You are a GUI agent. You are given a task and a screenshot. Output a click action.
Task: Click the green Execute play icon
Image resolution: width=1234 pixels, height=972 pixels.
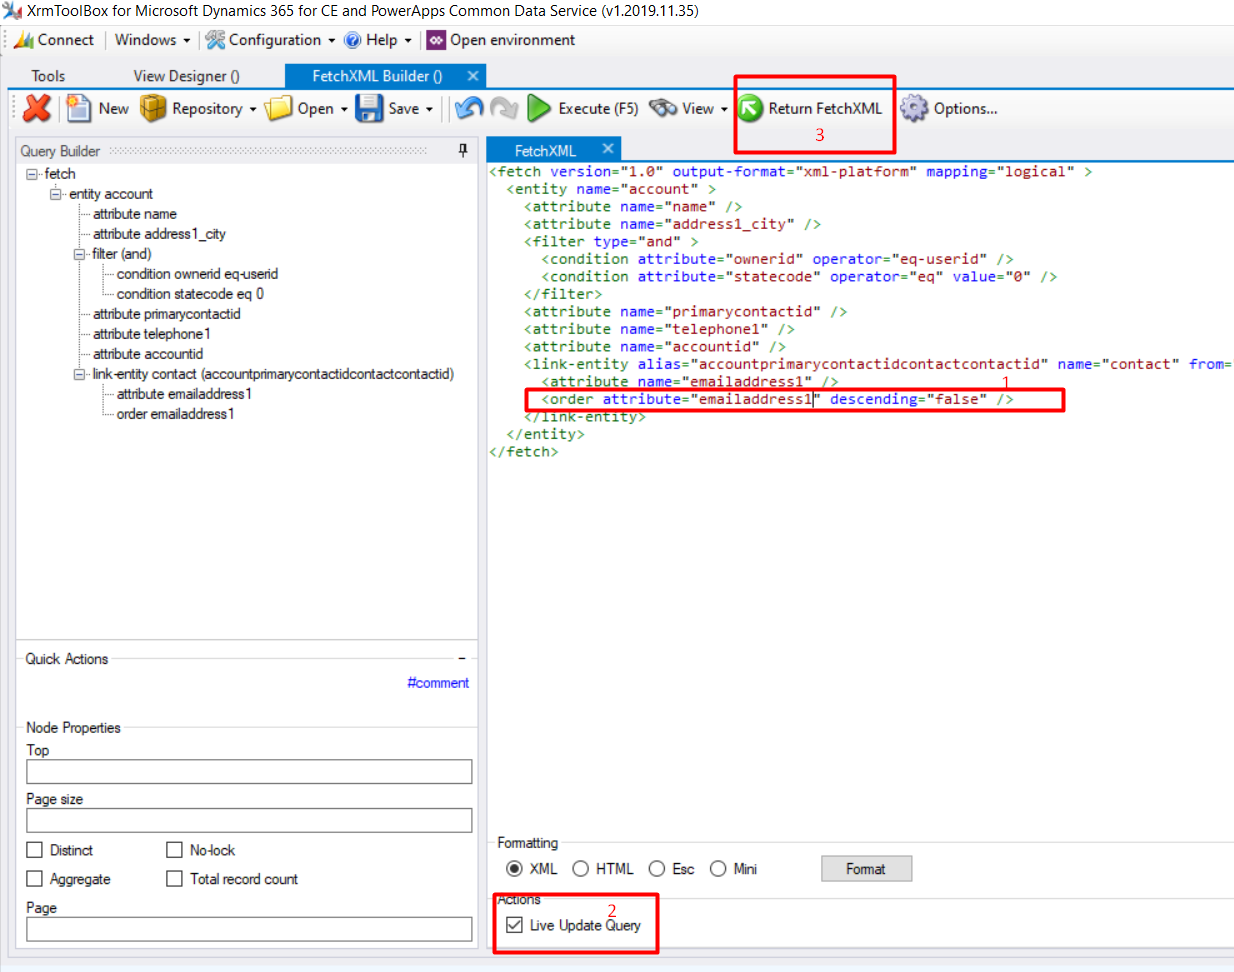point(539,108)
